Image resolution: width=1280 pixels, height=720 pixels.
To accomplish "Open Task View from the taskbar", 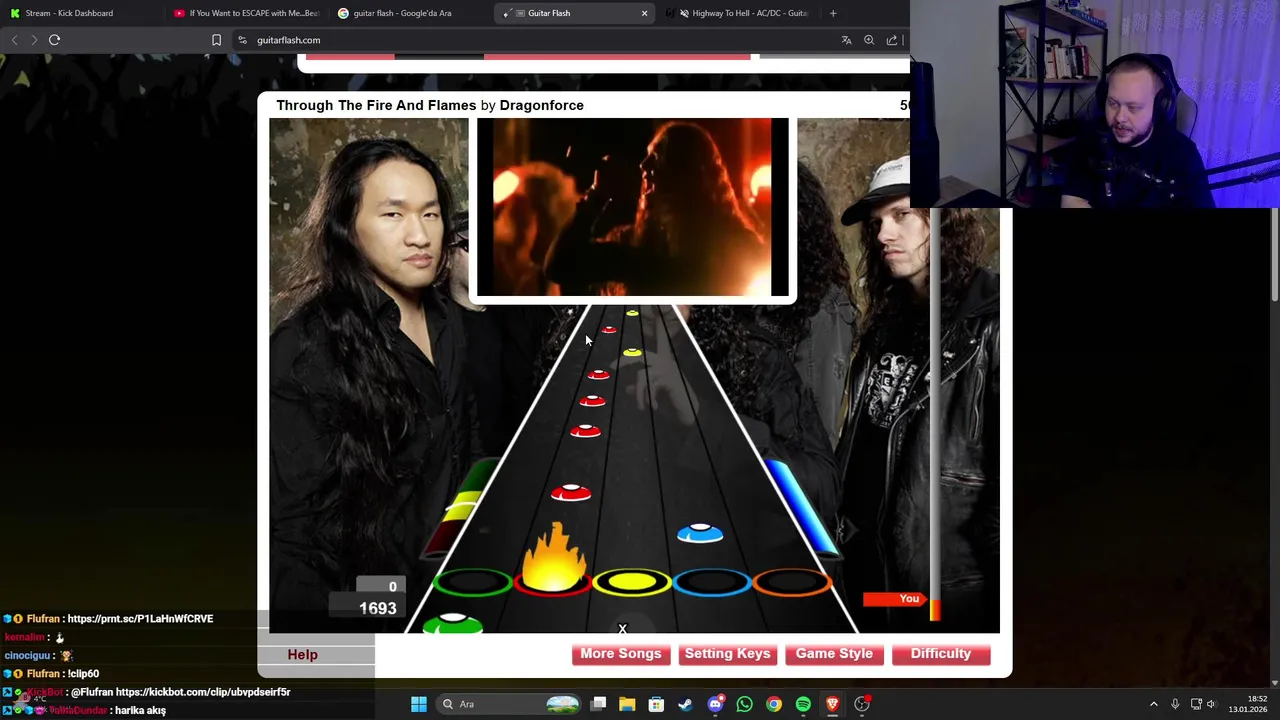I will [x=598, y=704].
